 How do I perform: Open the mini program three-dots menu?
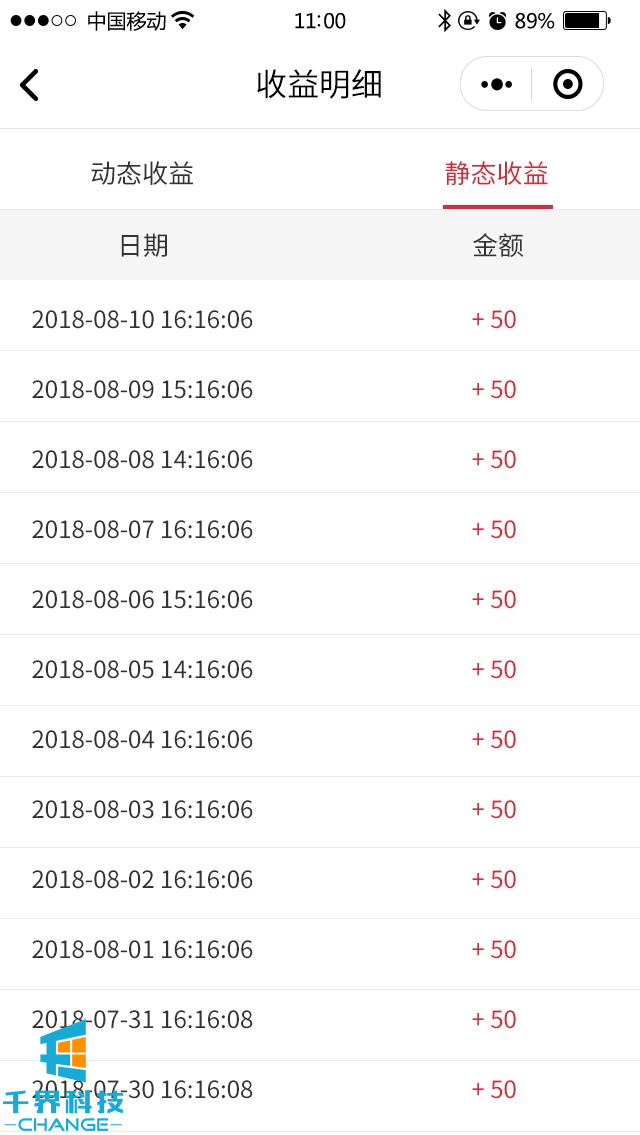[496, 84]
